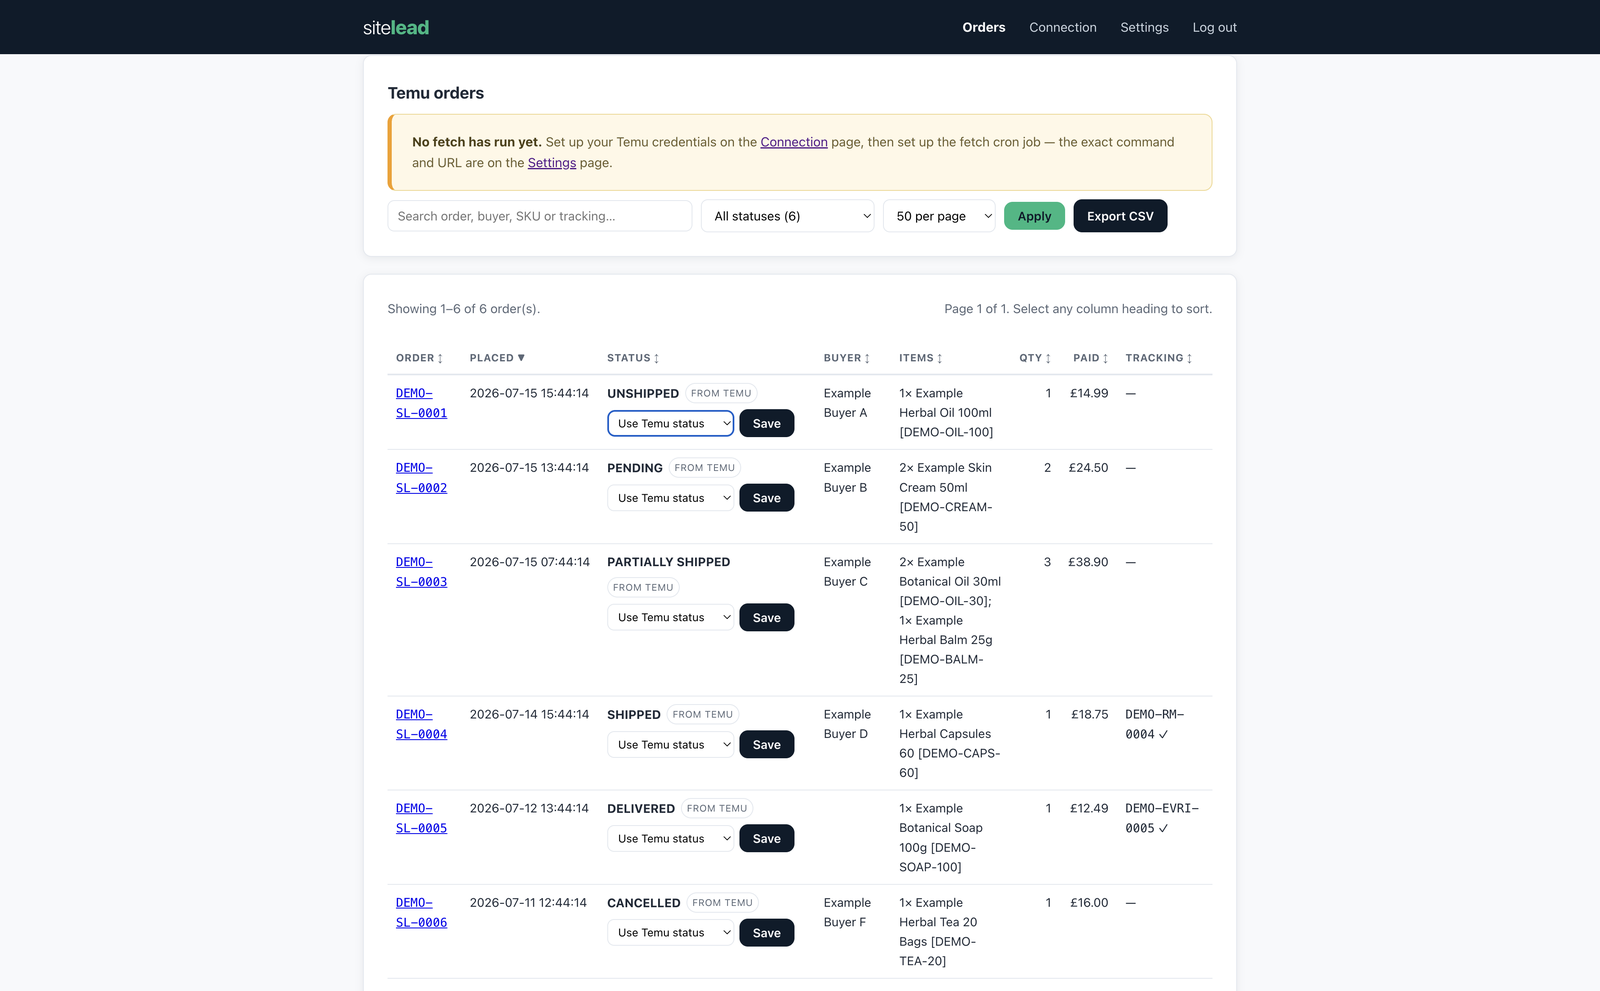Click the Temu orders heading

coord(436,93)
